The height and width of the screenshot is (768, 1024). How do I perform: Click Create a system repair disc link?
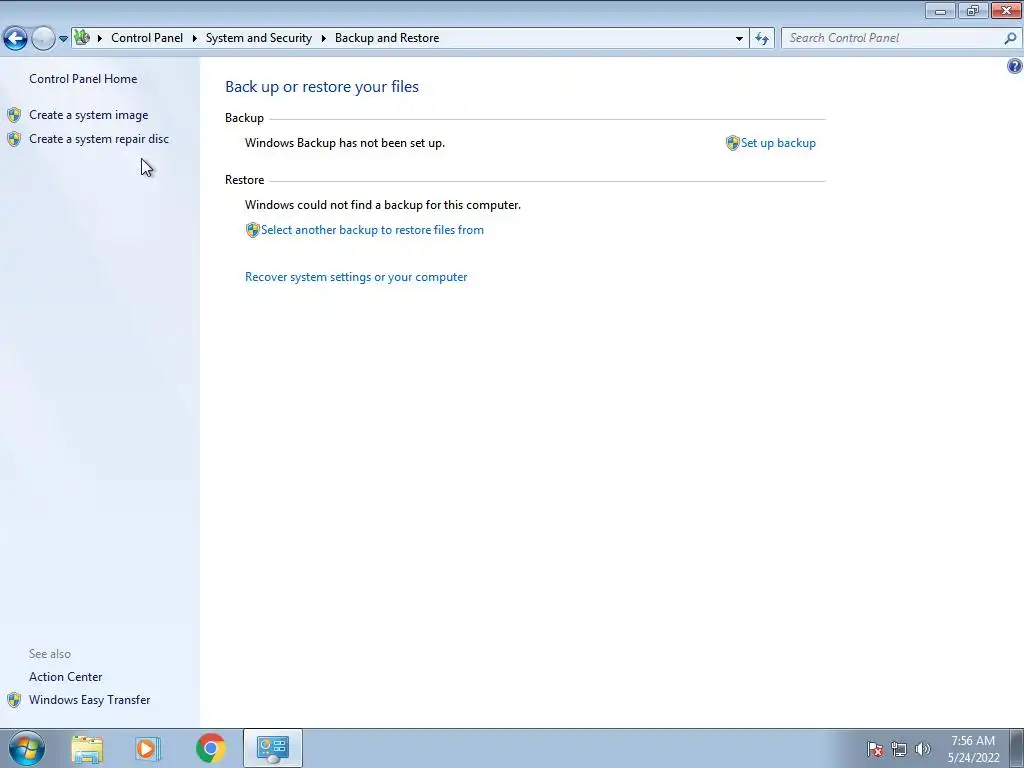(99, 138)
